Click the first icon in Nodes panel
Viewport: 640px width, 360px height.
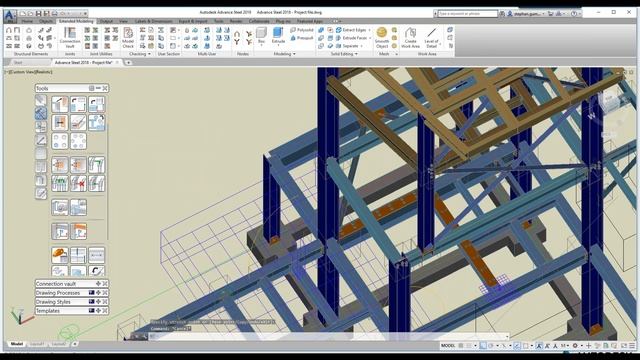237,33
